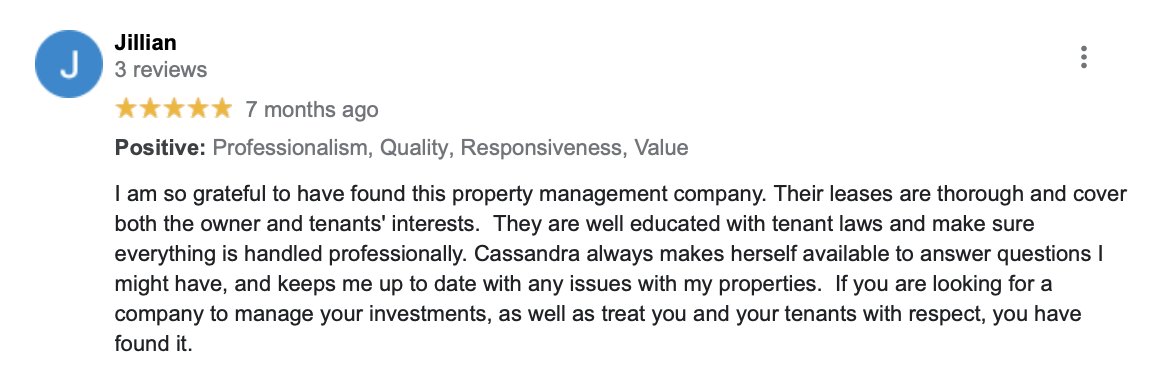Open reviewer profile via the name Jillian
This screenshot has width=1150, height=372.
tap(145, 43)
